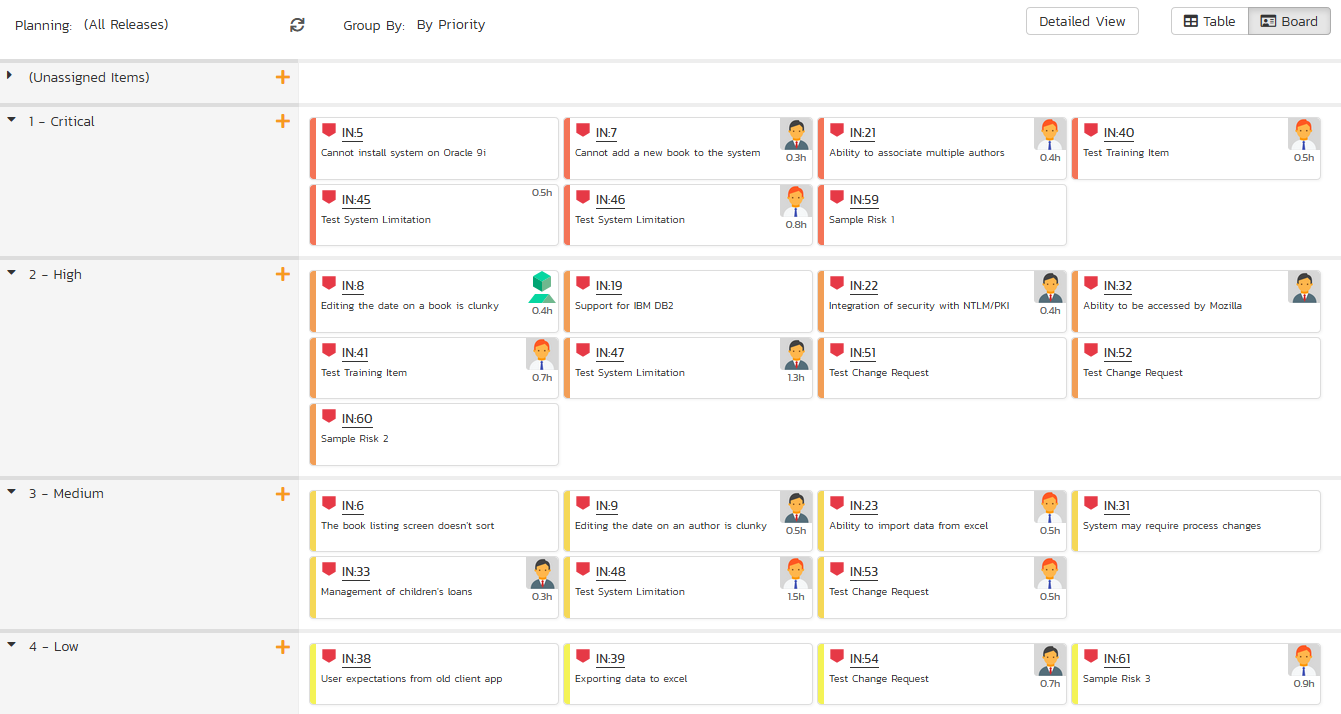The height and width of the screenshot is (714, 1341).
Task: Click yellow priority bar on IN:38 card
Action: 314,674
